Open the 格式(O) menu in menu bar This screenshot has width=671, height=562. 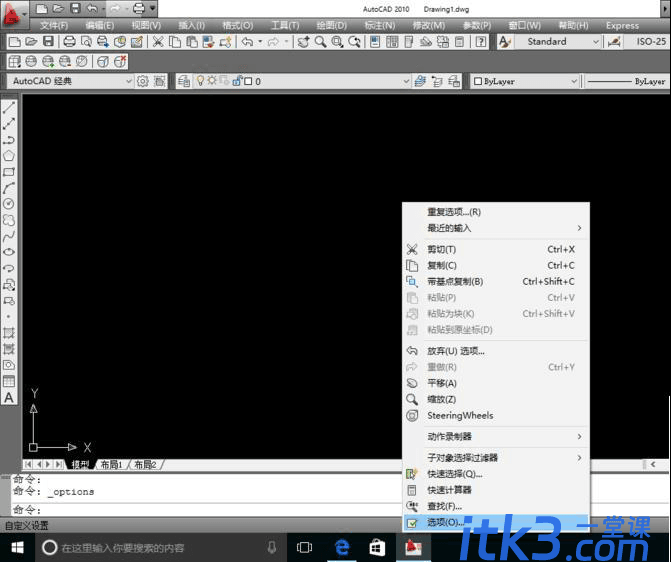[238, 26]
